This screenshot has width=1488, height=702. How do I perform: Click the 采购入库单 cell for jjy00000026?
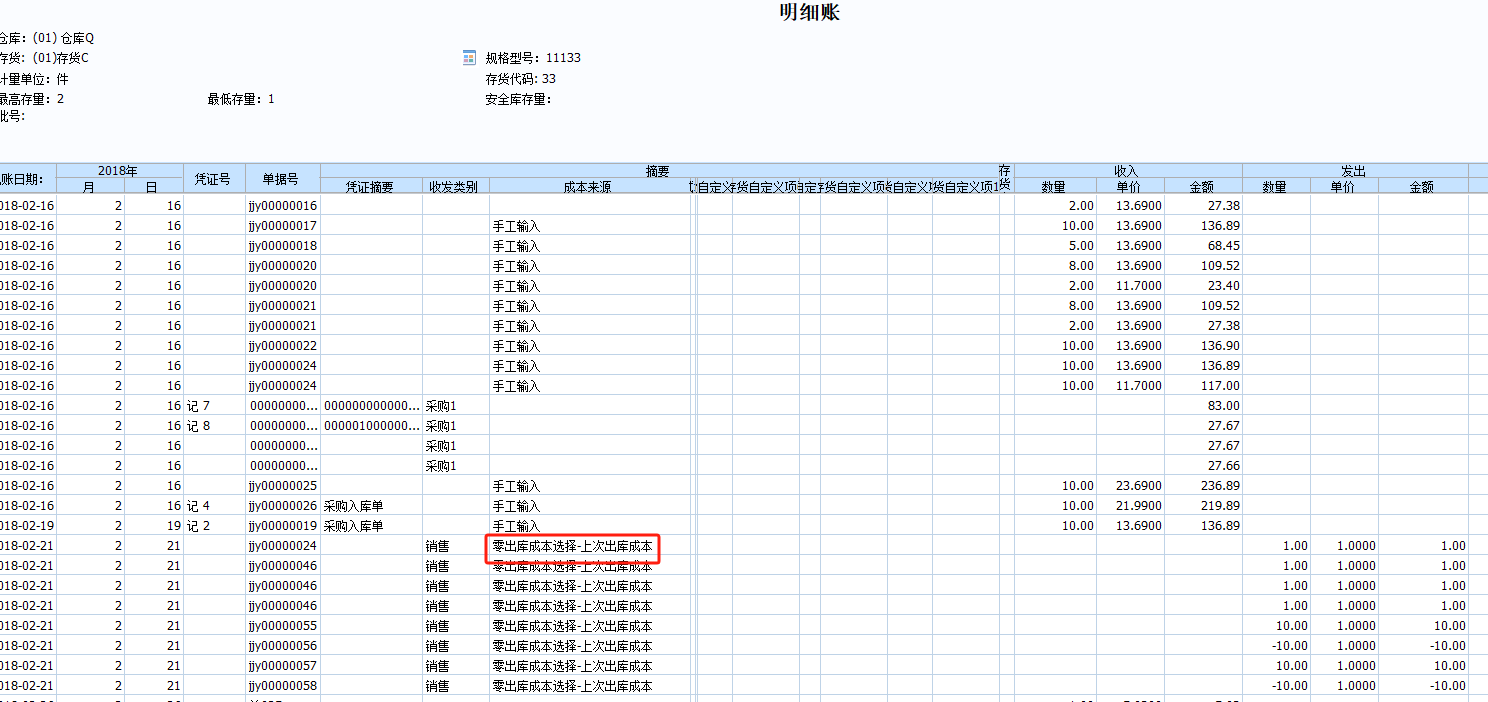pos(353,506)
